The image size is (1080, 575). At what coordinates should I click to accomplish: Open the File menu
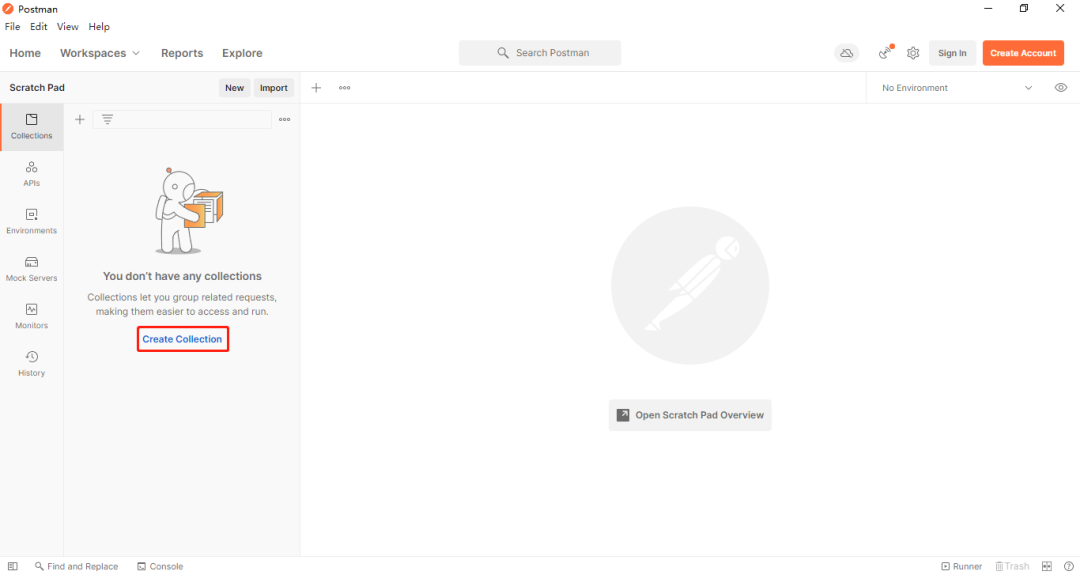click(x=12, y=27)
